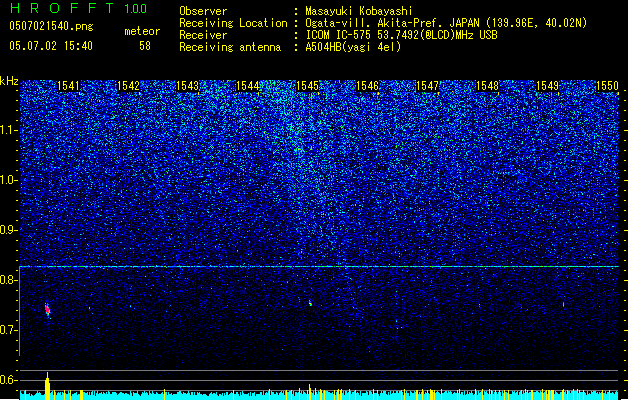Click the Receiving Location label
Image resolution: width=629 pixels, height=400 pixels.
[x=233, y=23]
